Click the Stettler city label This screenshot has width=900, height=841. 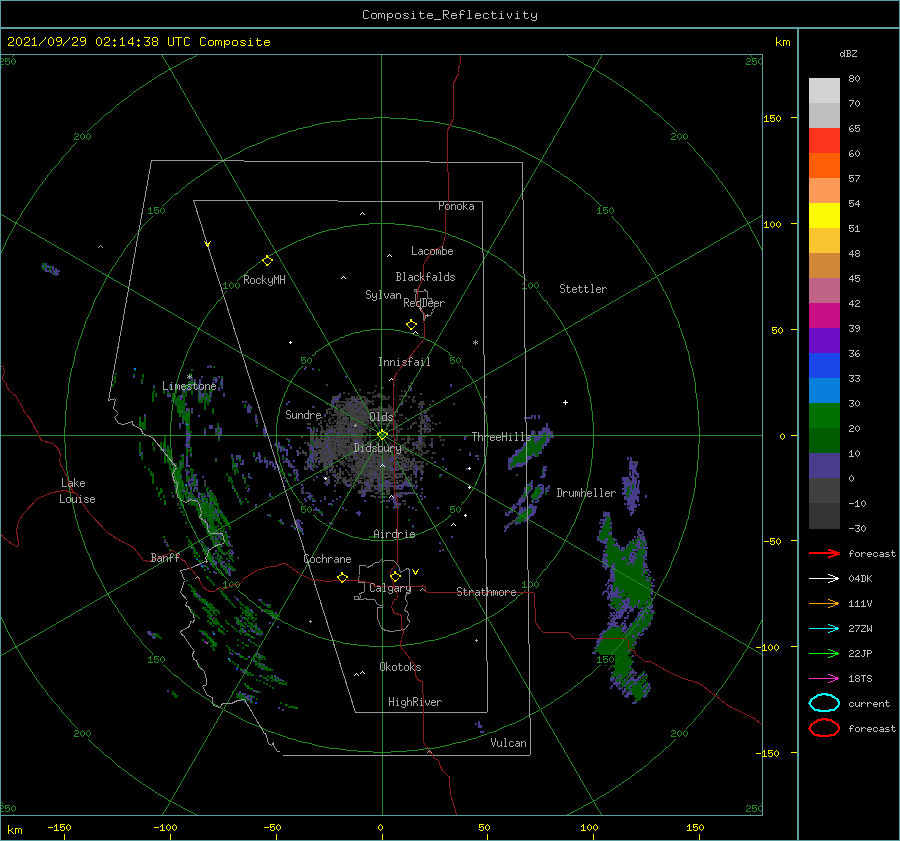tap(583, 289)
